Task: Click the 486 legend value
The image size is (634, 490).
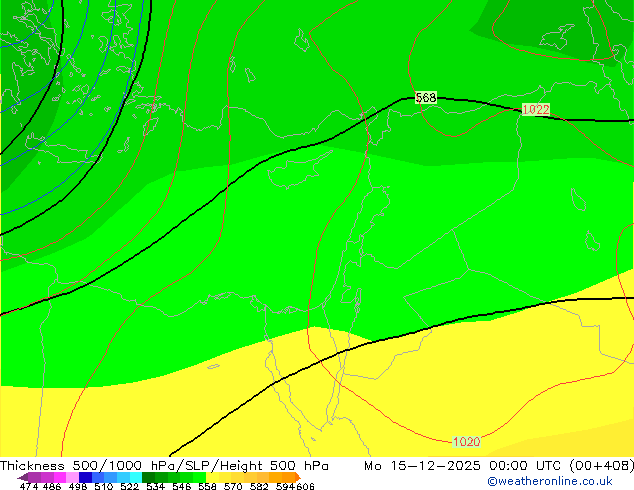Action: 52,486
